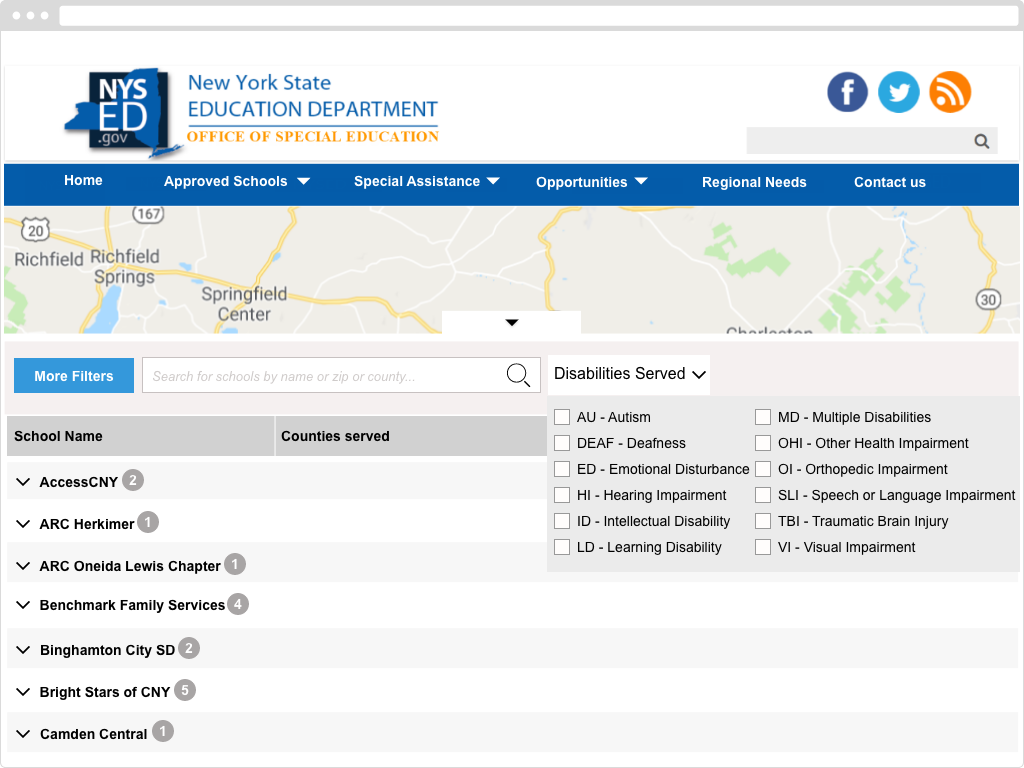Toggle the Disabilities Served dropdown
The image size is (1024, 768).
(630, 374)
